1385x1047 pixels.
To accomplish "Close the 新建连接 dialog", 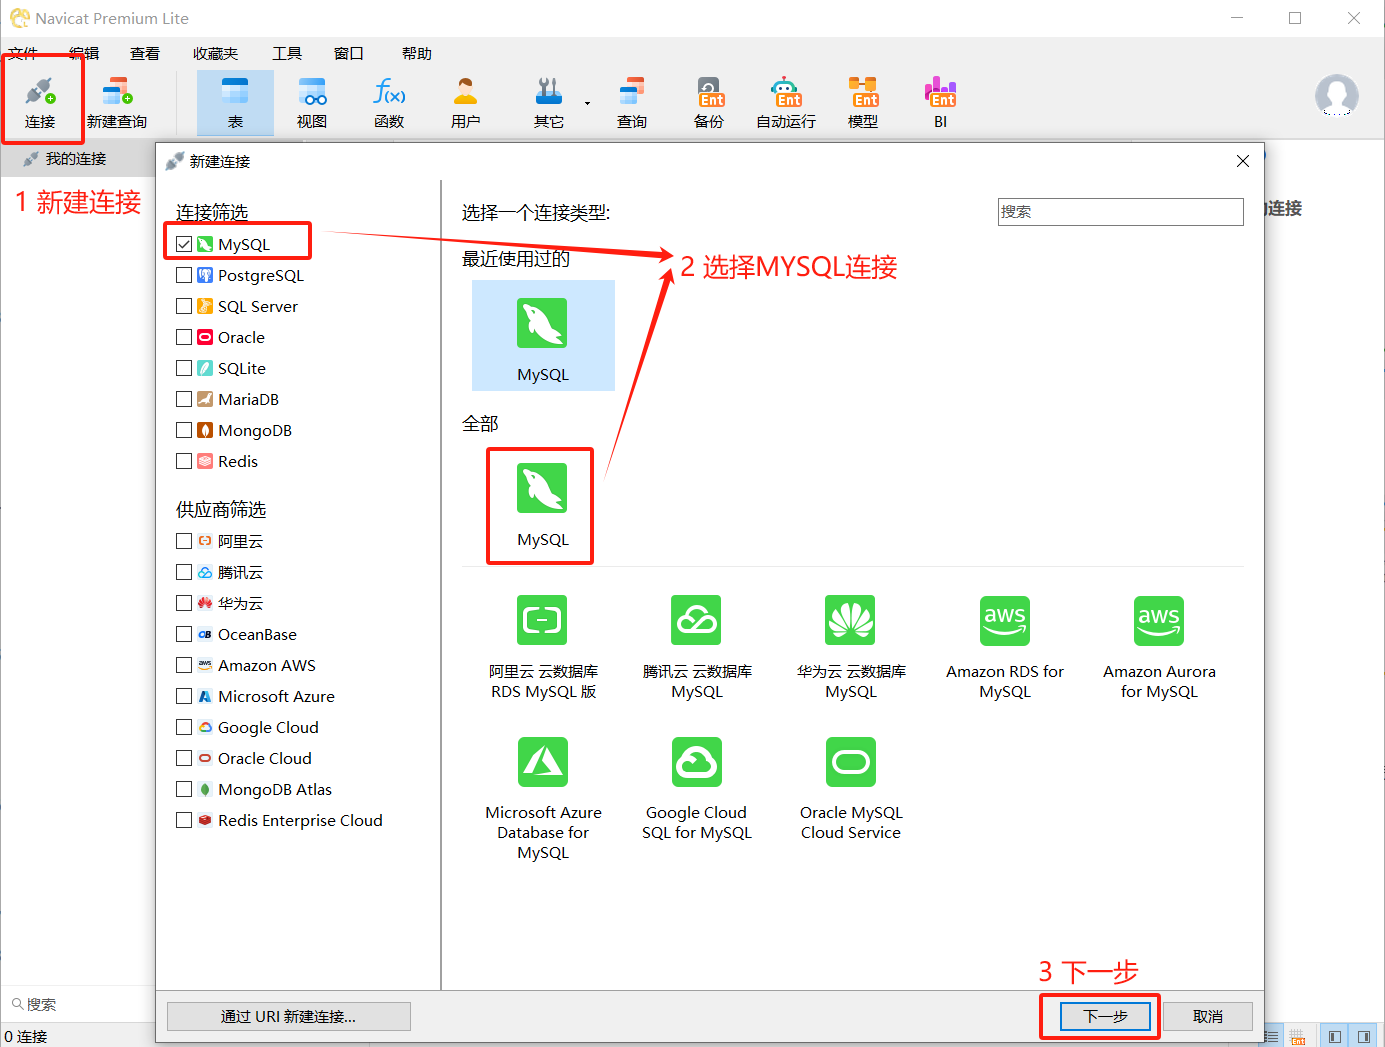I will [x=1242, y=161].
